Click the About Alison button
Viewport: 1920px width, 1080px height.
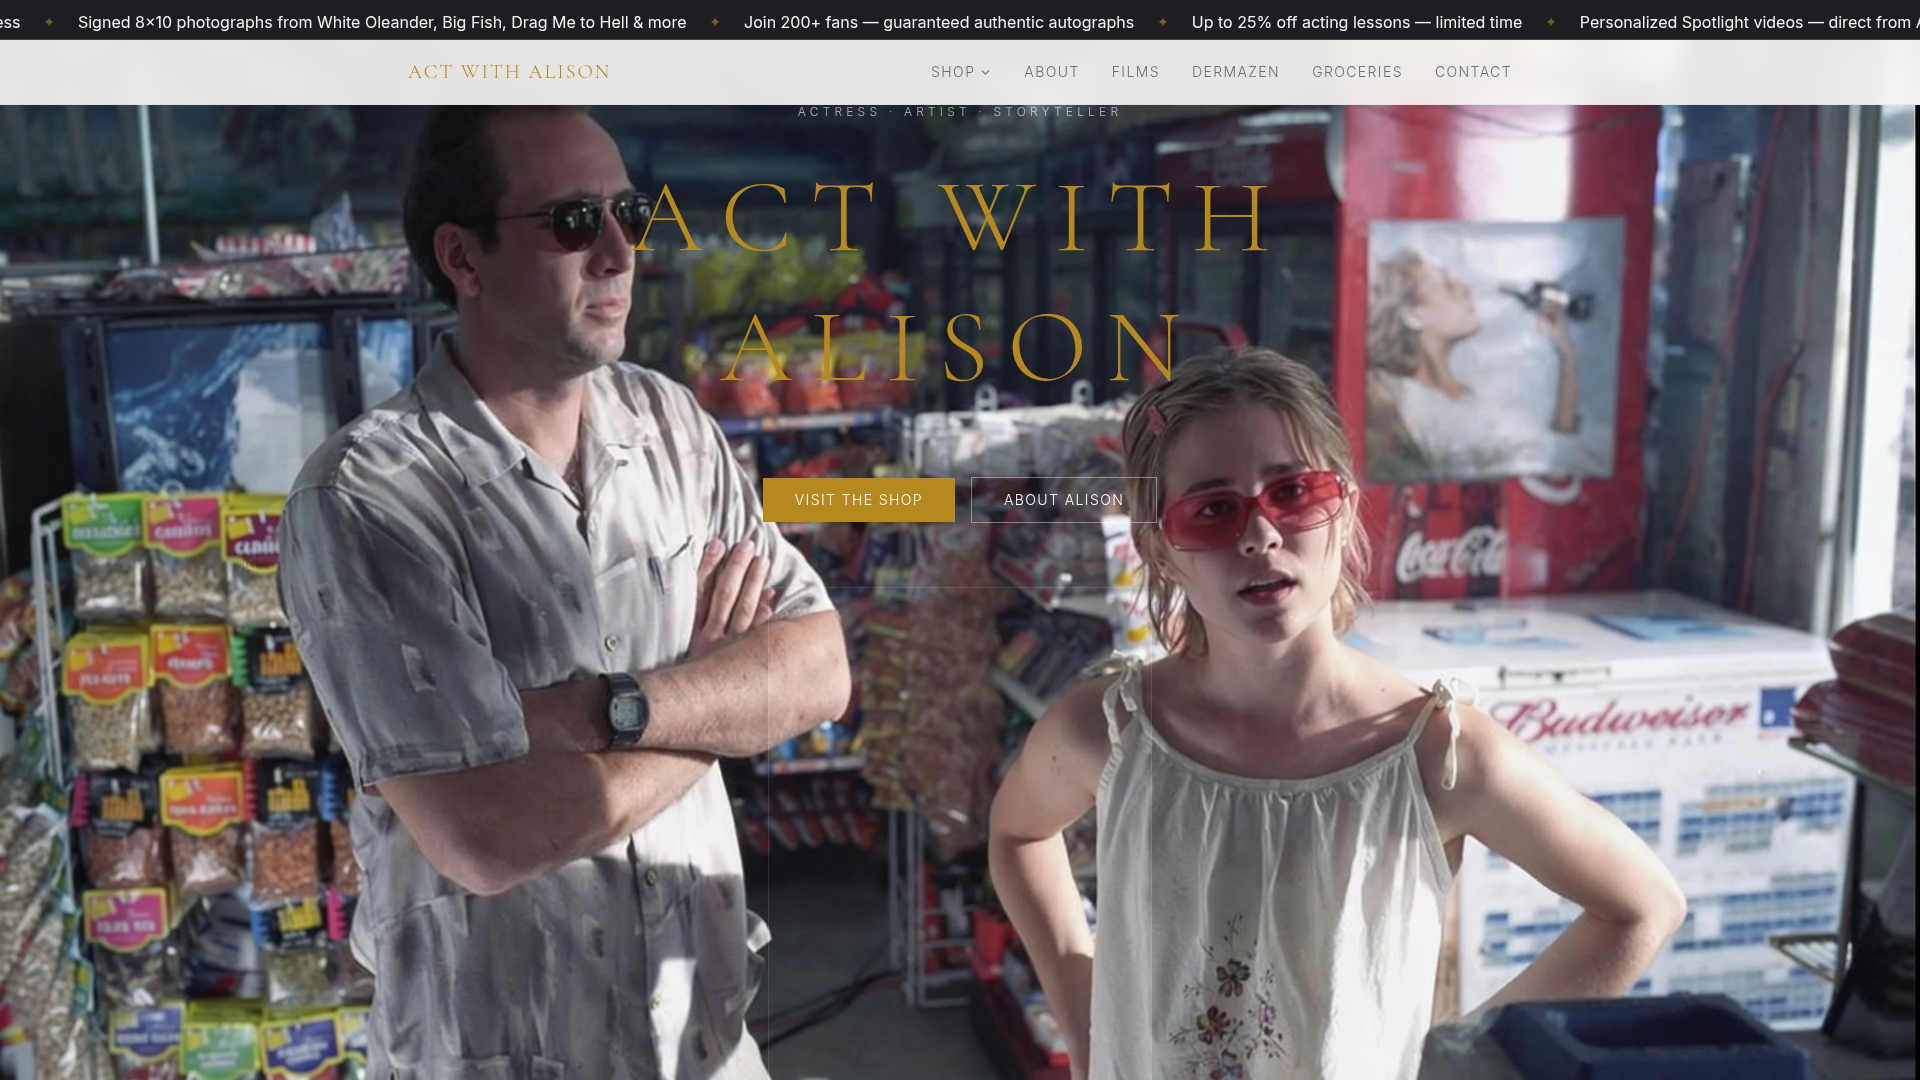click(1064, 500)
